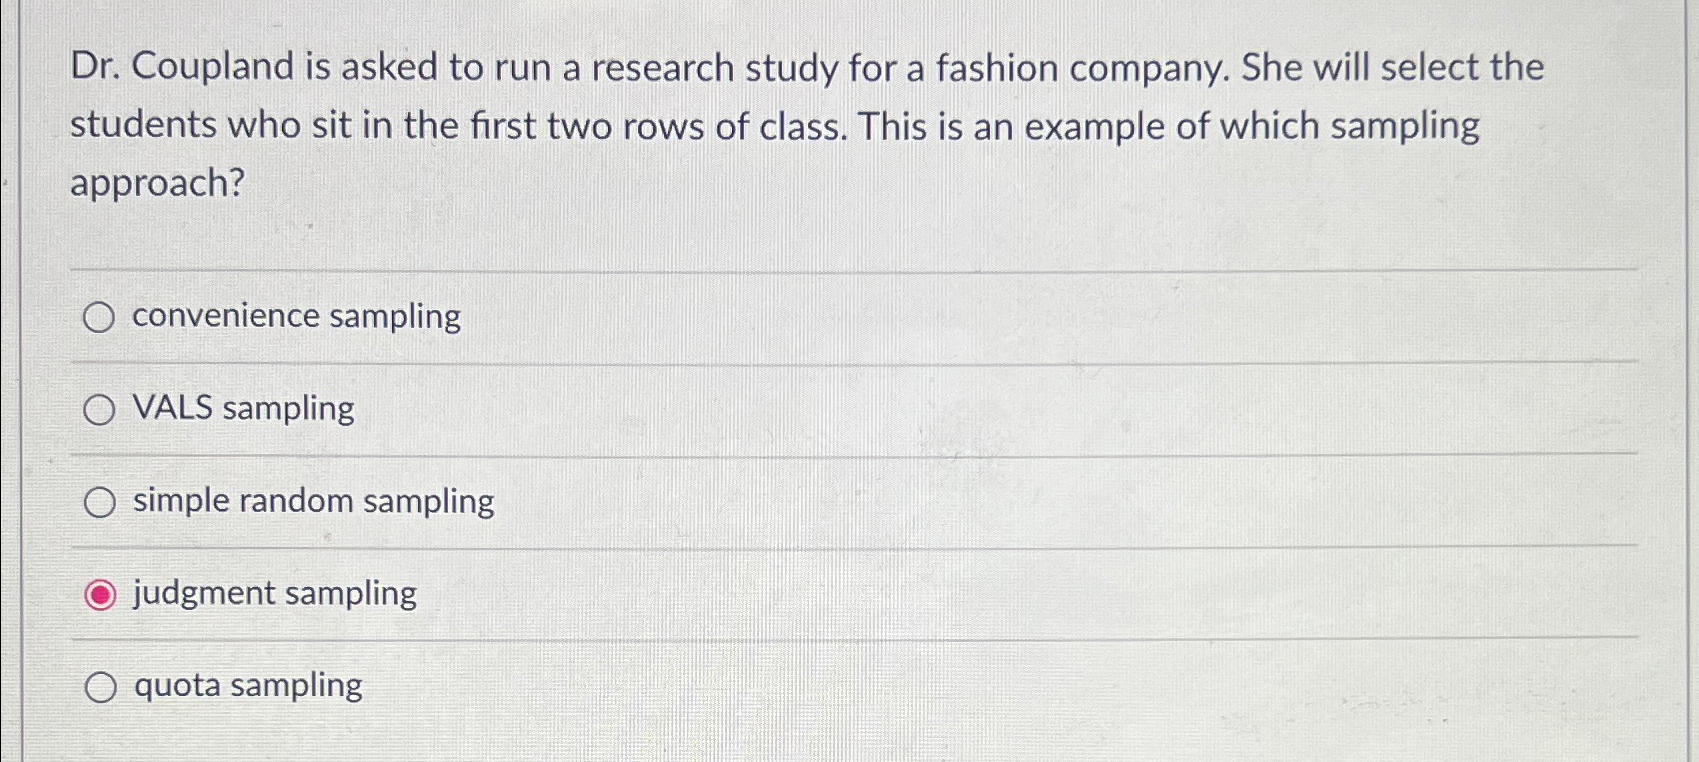Click the selected judgment sampling radio button
1699x762 pixels.
[x=100, y=594]
